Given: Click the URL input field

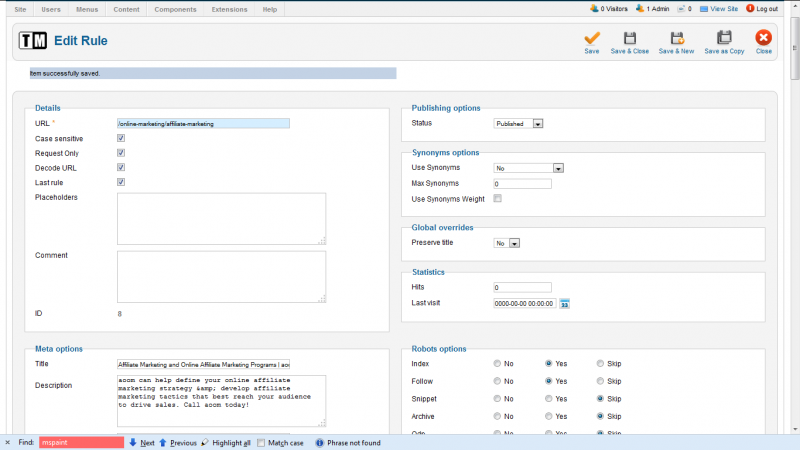Looking at the screenshot, I should (x=203, y=123).
